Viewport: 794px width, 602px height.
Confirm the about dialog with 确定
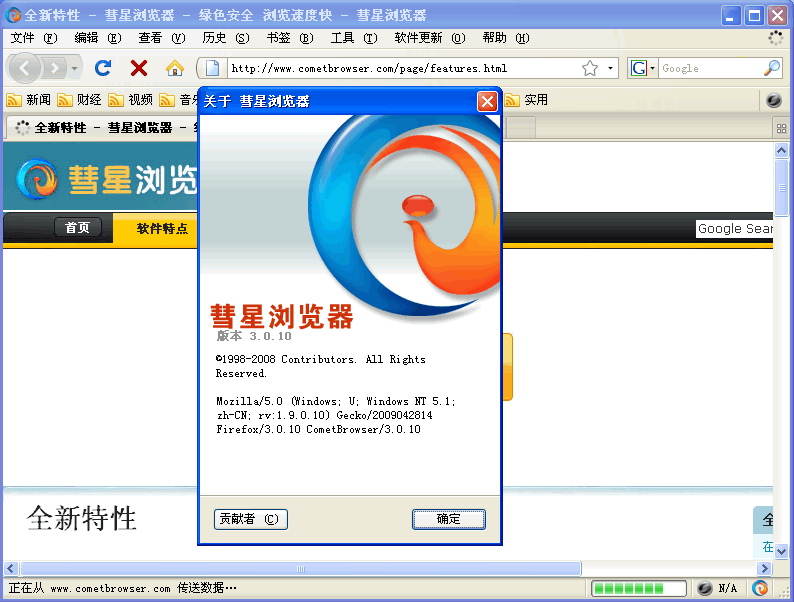point(449,519)
